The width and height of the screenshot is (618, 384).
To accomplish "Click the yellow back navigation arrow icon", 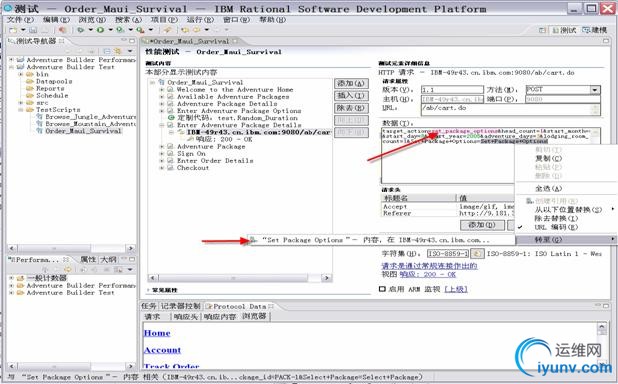I will pos(185,30).
